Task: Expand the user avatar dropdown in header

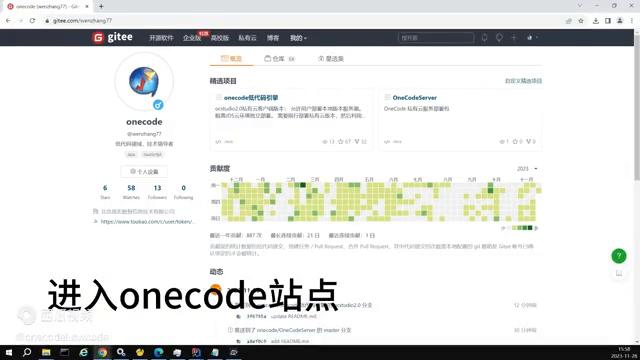Action: (532, 38)
